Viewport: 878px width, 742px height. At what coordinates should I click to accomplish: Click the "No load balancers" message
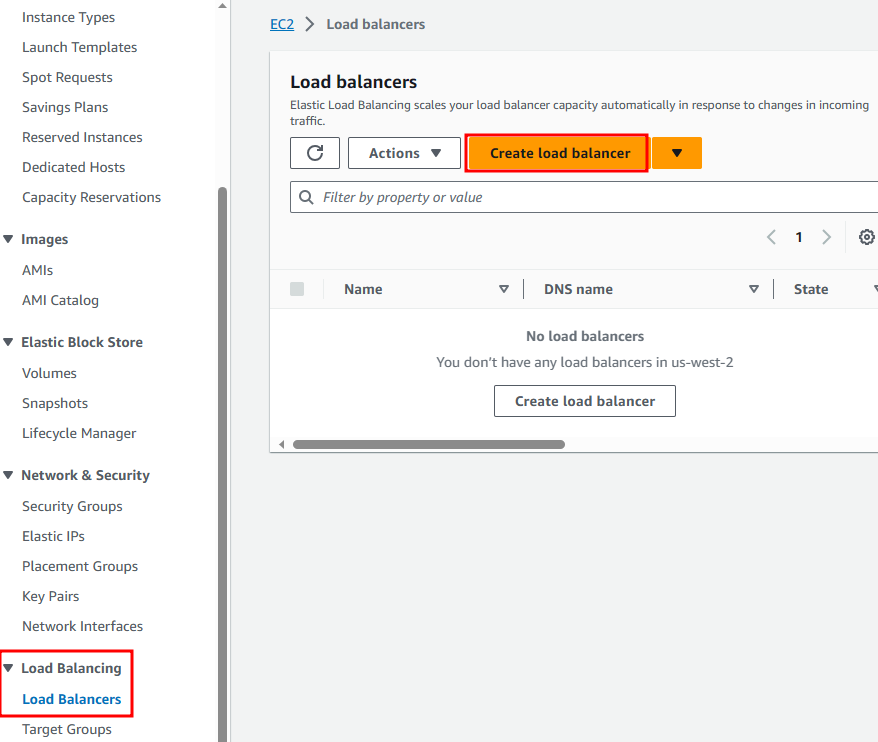click(585, 336)
